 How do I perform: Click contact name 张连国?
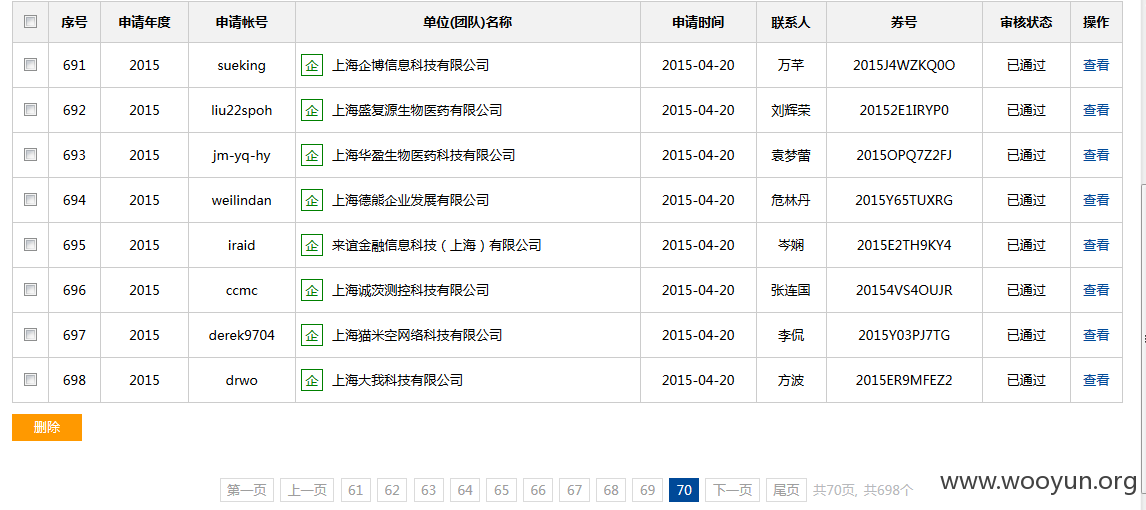point(791,290)
